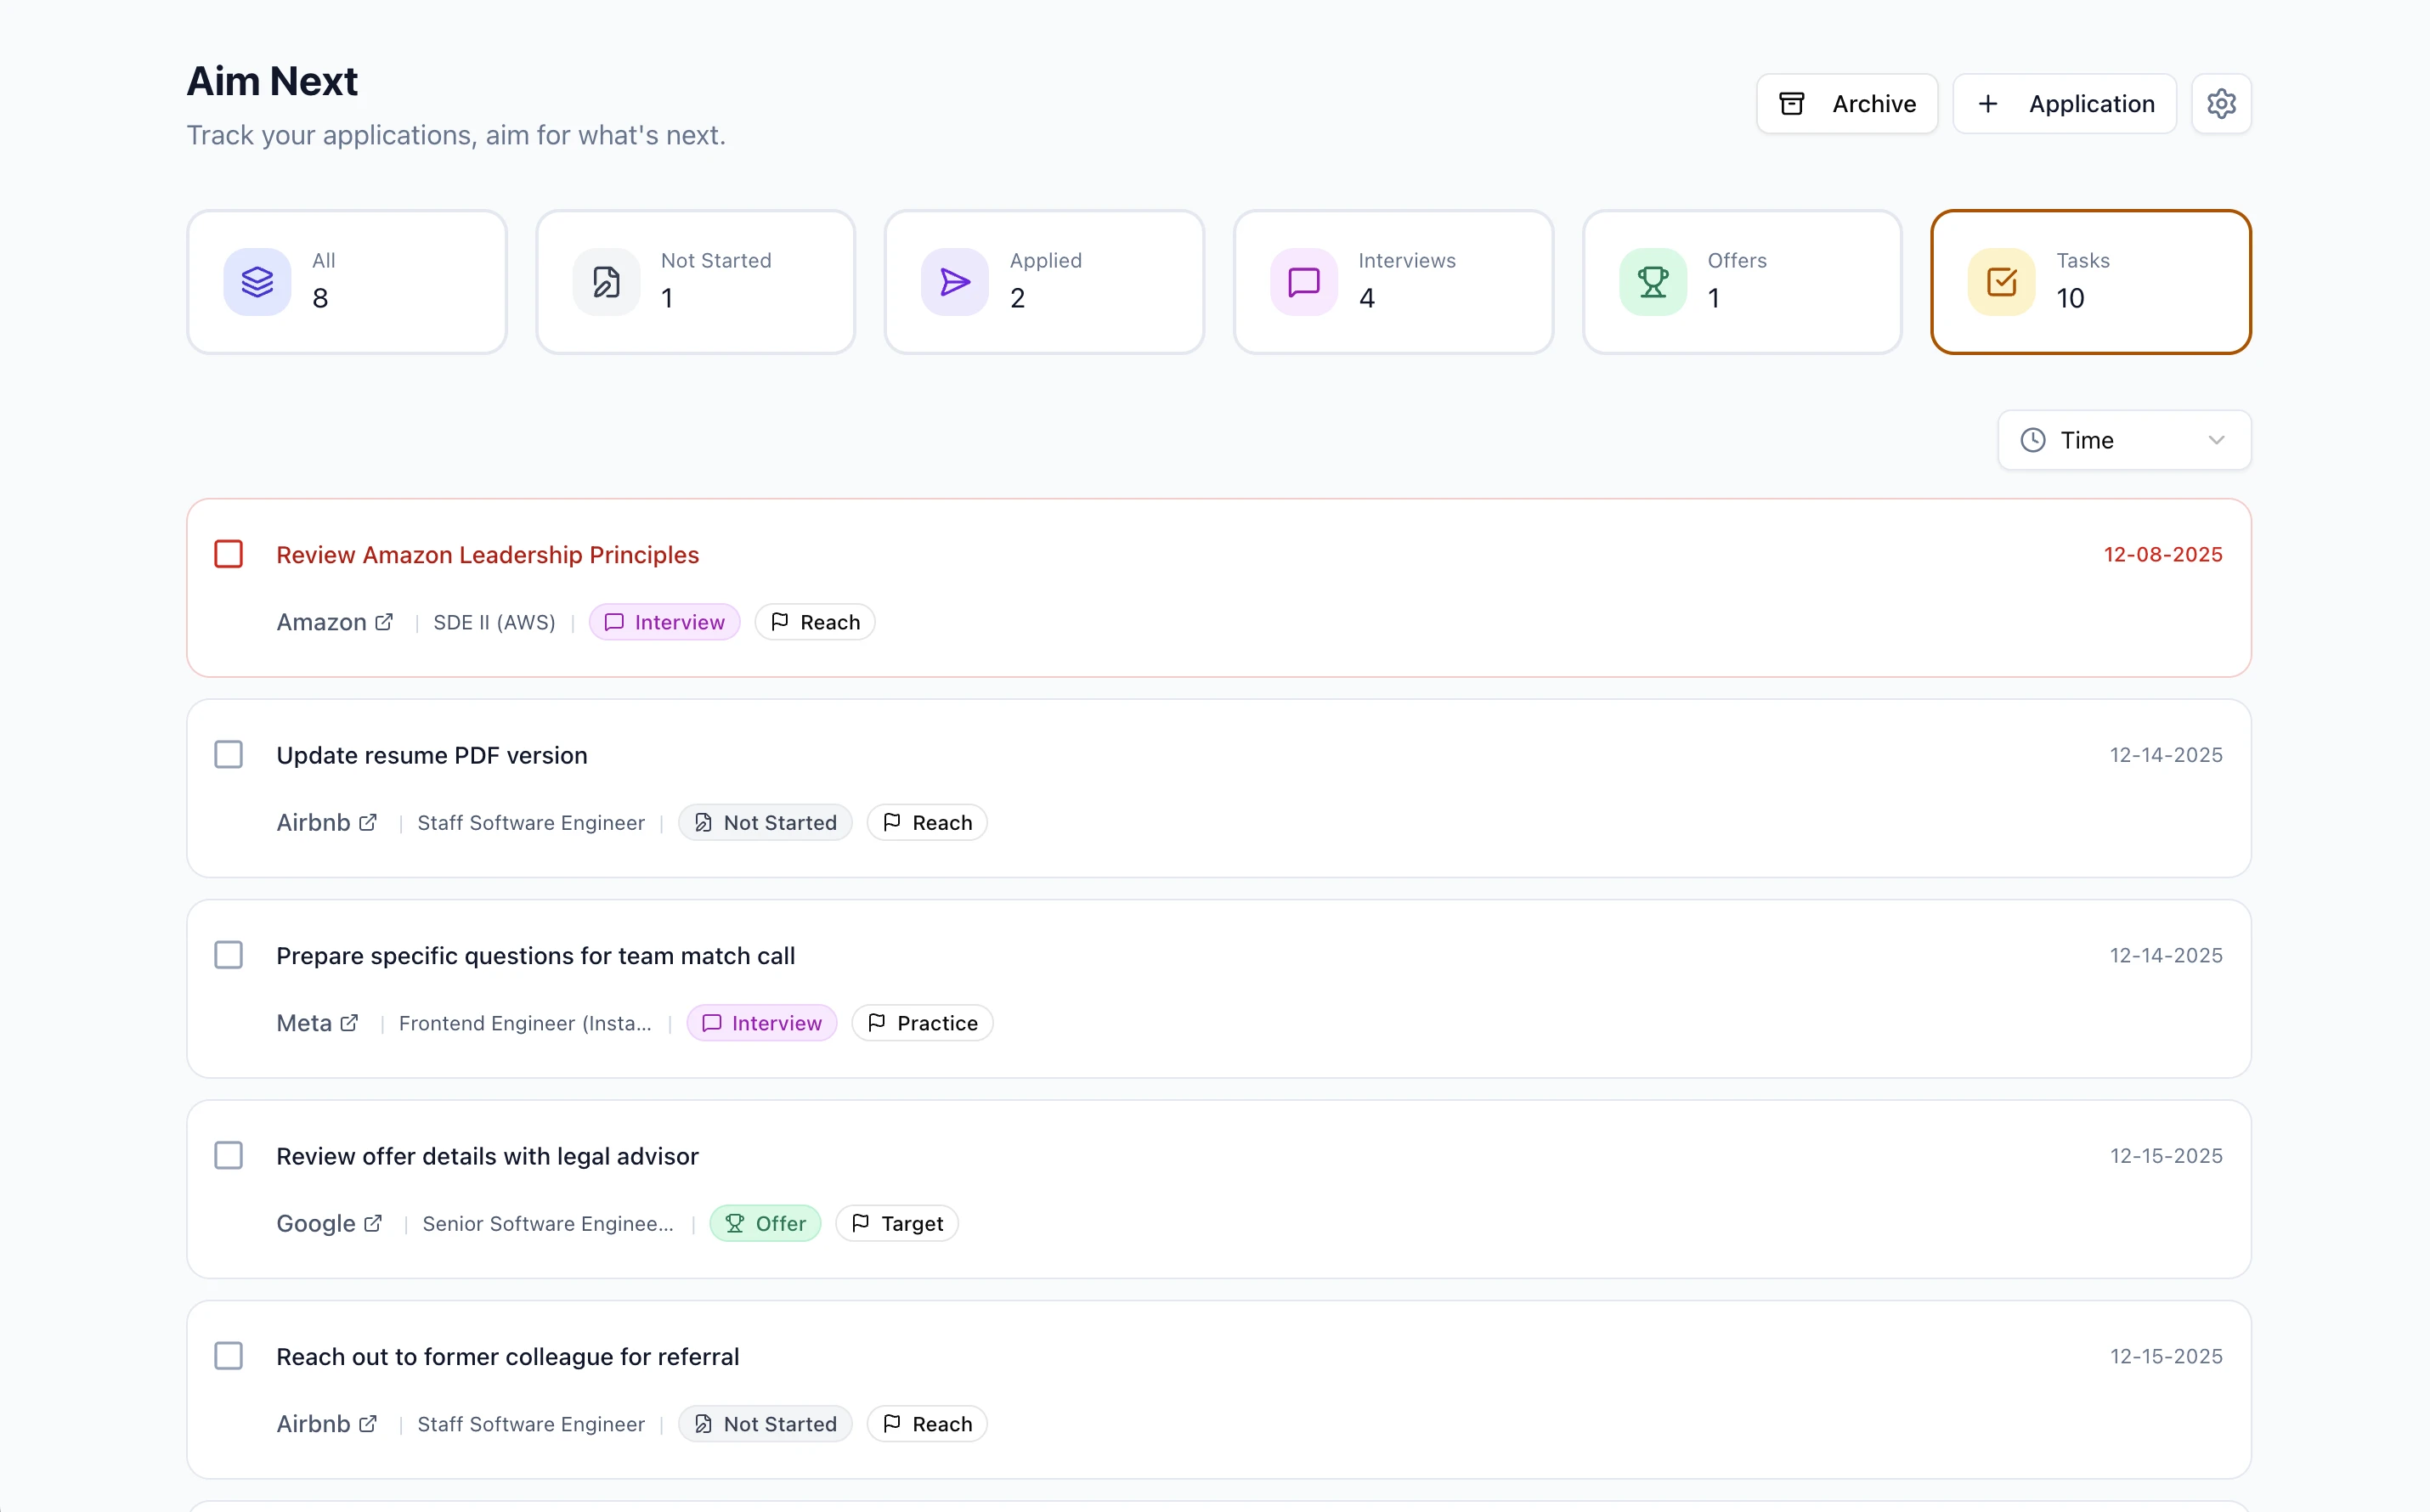Viewport: 2430px width, 1512px height.
Task: Expand the chevron on the Time selector
Action: [2217, 439]
